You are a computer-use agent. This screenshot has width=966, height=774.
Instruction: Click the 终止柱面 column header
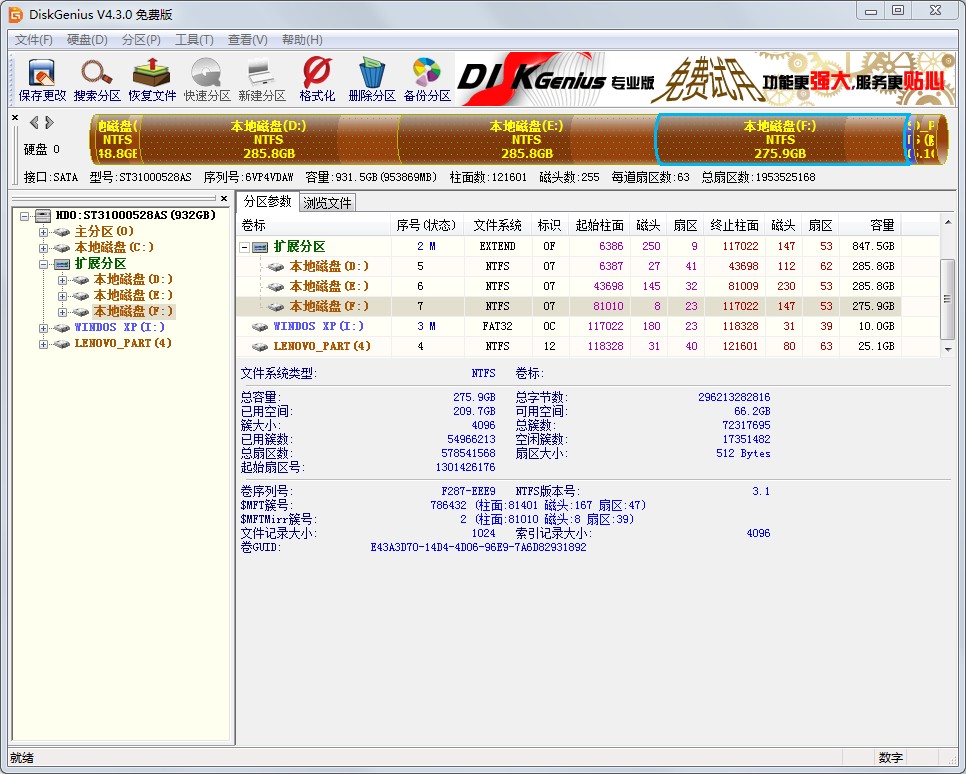(734, 226)
